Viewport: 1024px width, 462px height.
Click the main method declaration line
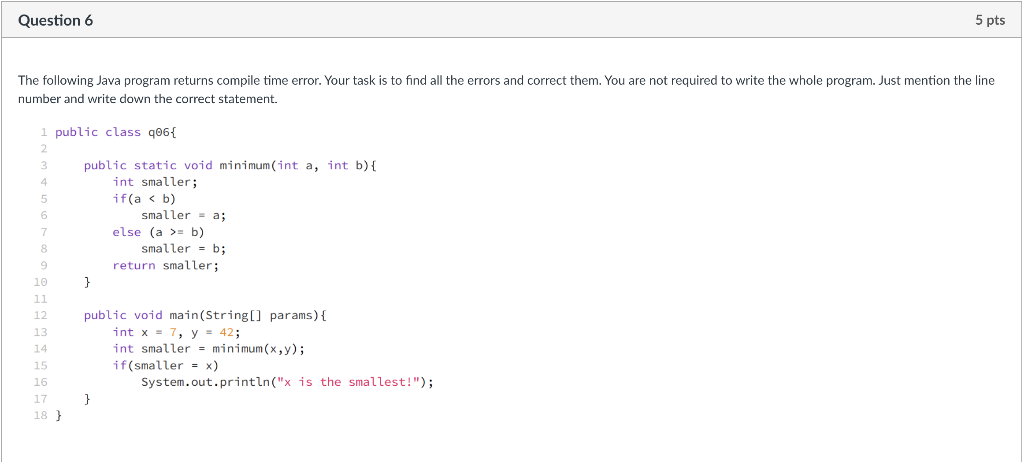coord(205,316)
